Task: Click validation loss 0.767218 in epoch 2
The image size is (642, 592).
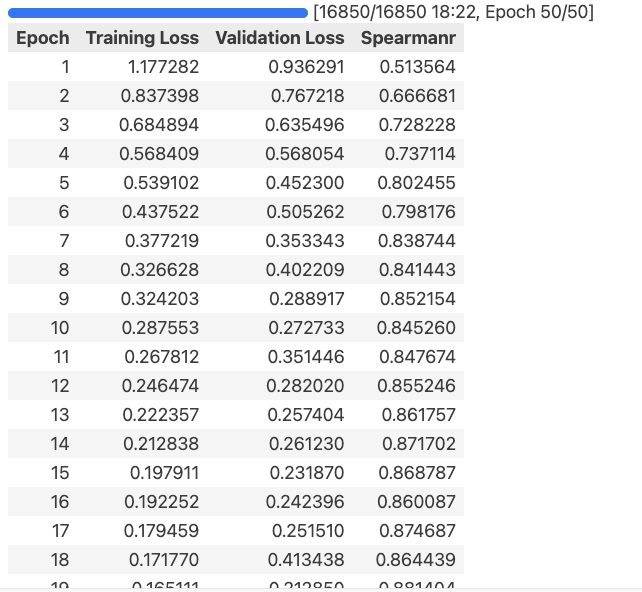Action: (x=307, y=96)
